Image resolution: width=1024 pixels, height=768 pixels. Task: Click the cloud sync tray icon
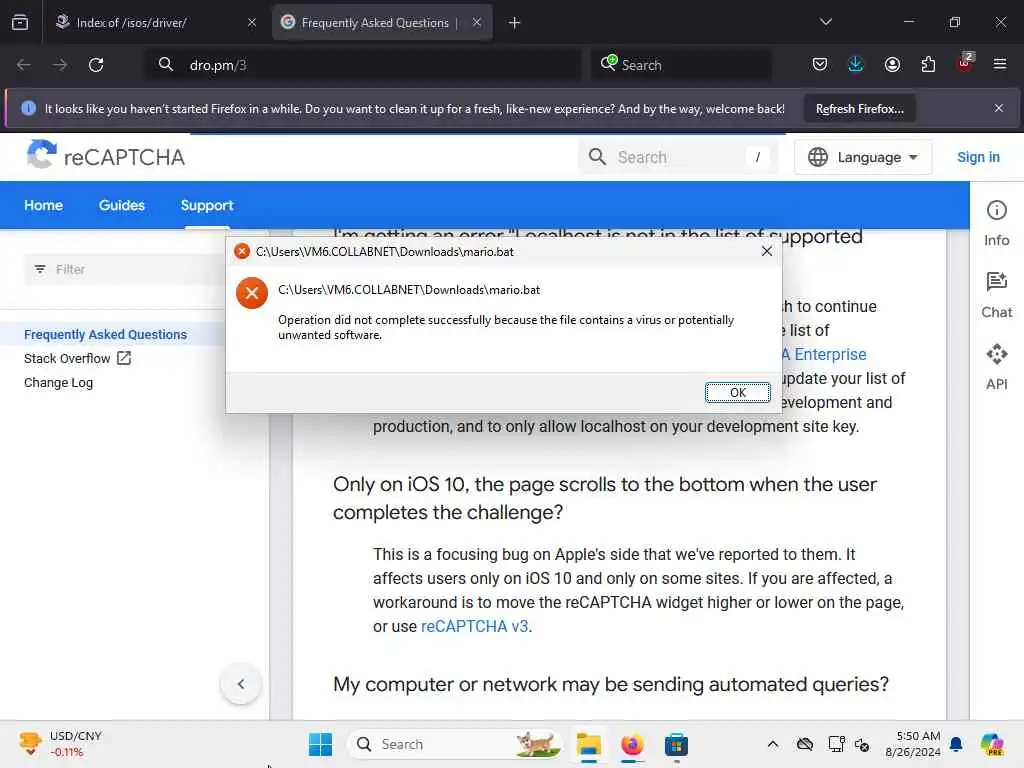point(805,744)
